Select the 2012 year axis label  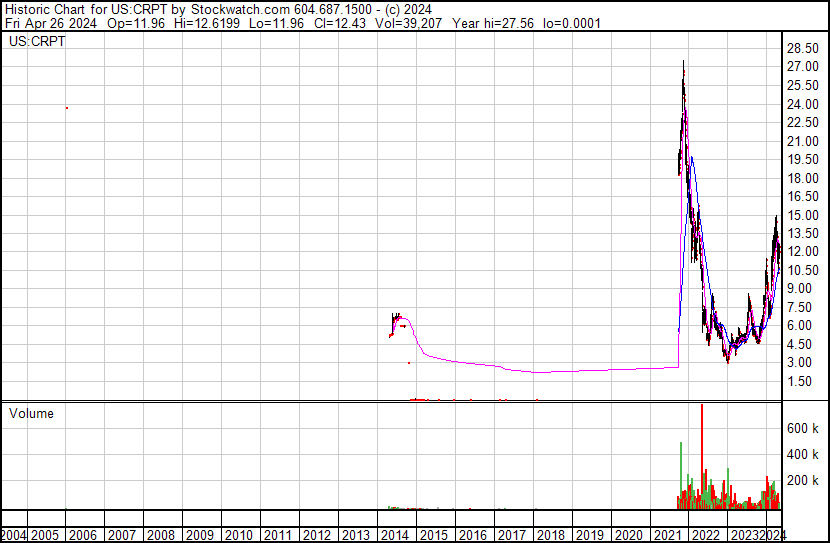(317, 535)
